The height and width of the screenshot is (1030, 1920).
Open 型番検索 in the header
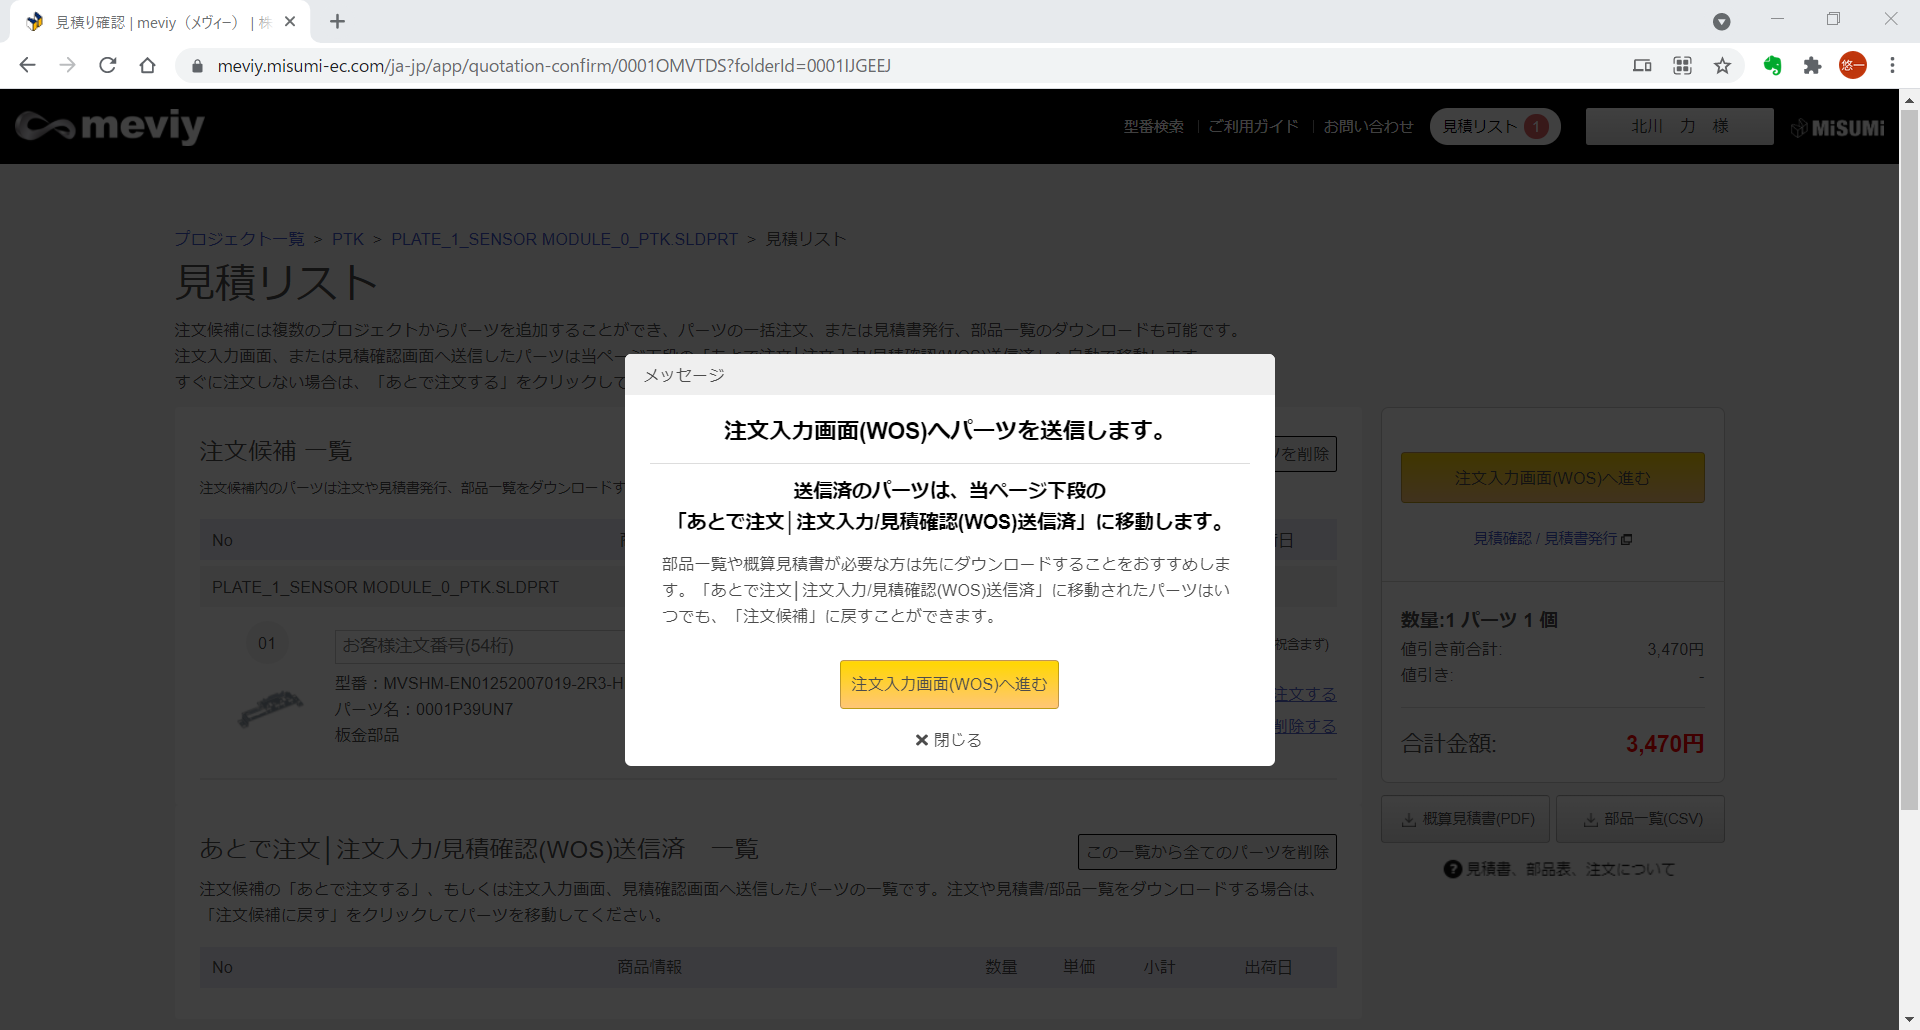[1153, 126]
